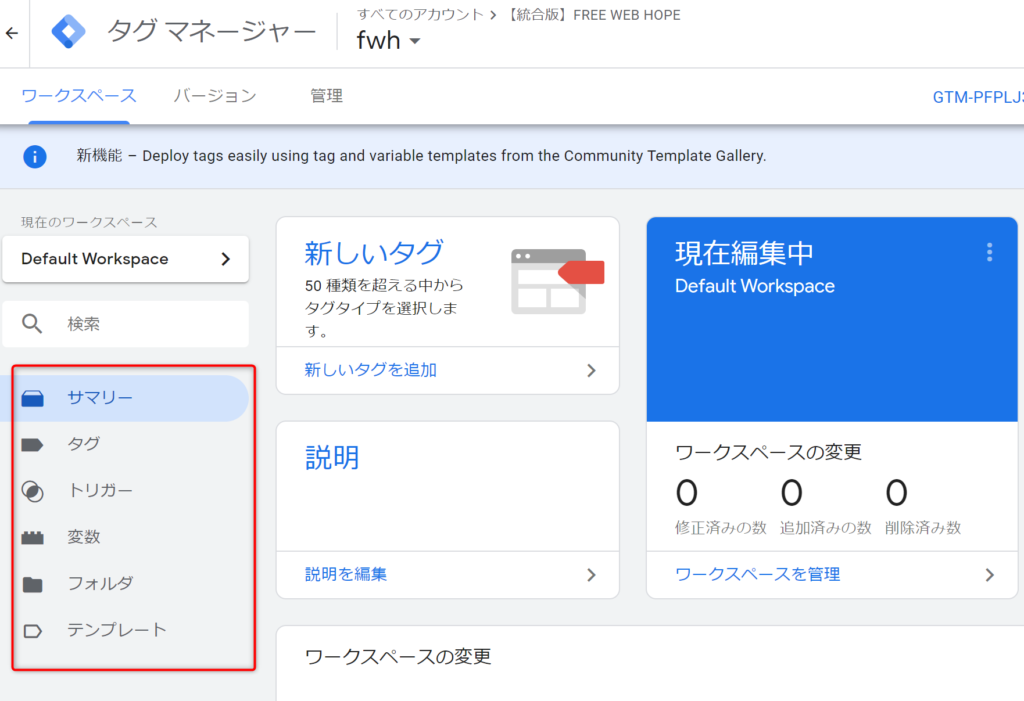The width and height of the screenshot is (1024, 701).
Task: Click the magnifier search icon
Action: [x=32, y=323]
